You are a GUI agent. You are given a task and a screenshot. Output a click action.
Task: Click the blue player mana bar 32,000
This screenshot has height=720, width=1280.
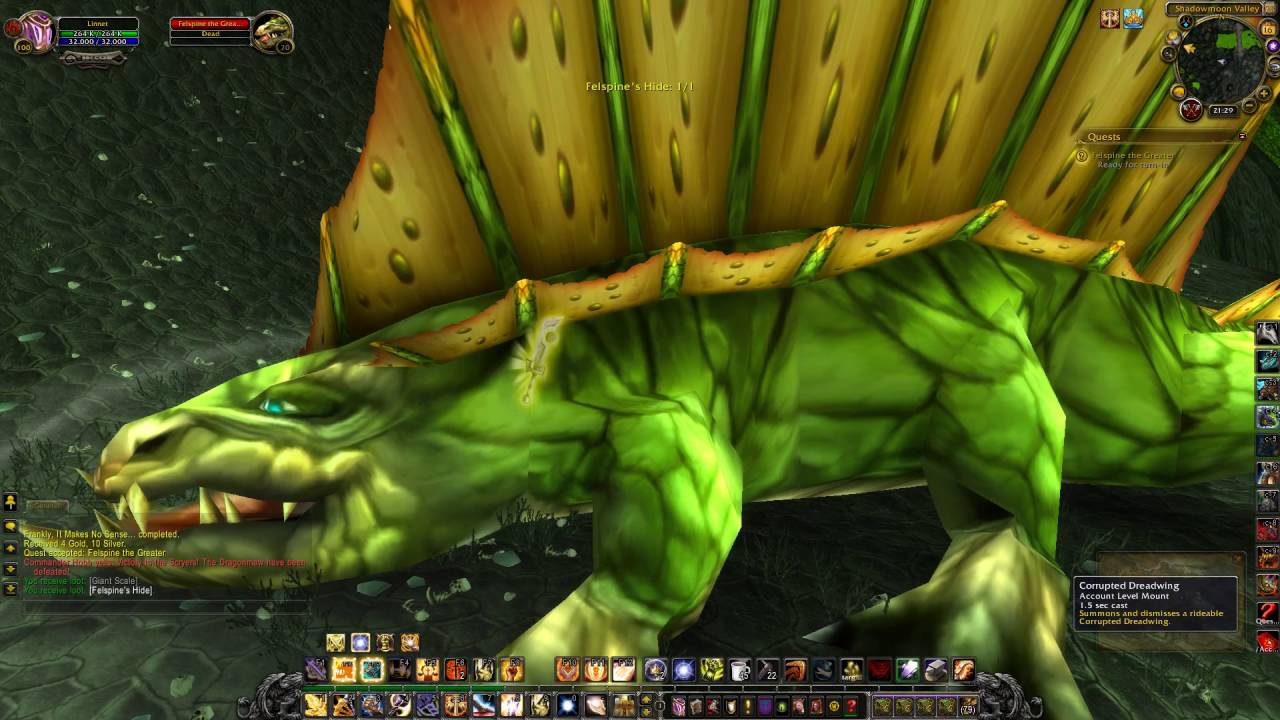[98, 43]
